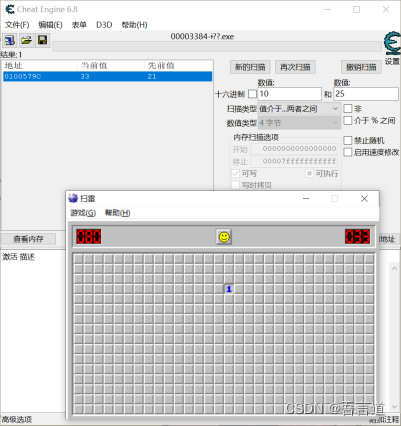Click the 激活 描述 address list header
This screenshot has width=401, height=426.
[x=19, y=257]
